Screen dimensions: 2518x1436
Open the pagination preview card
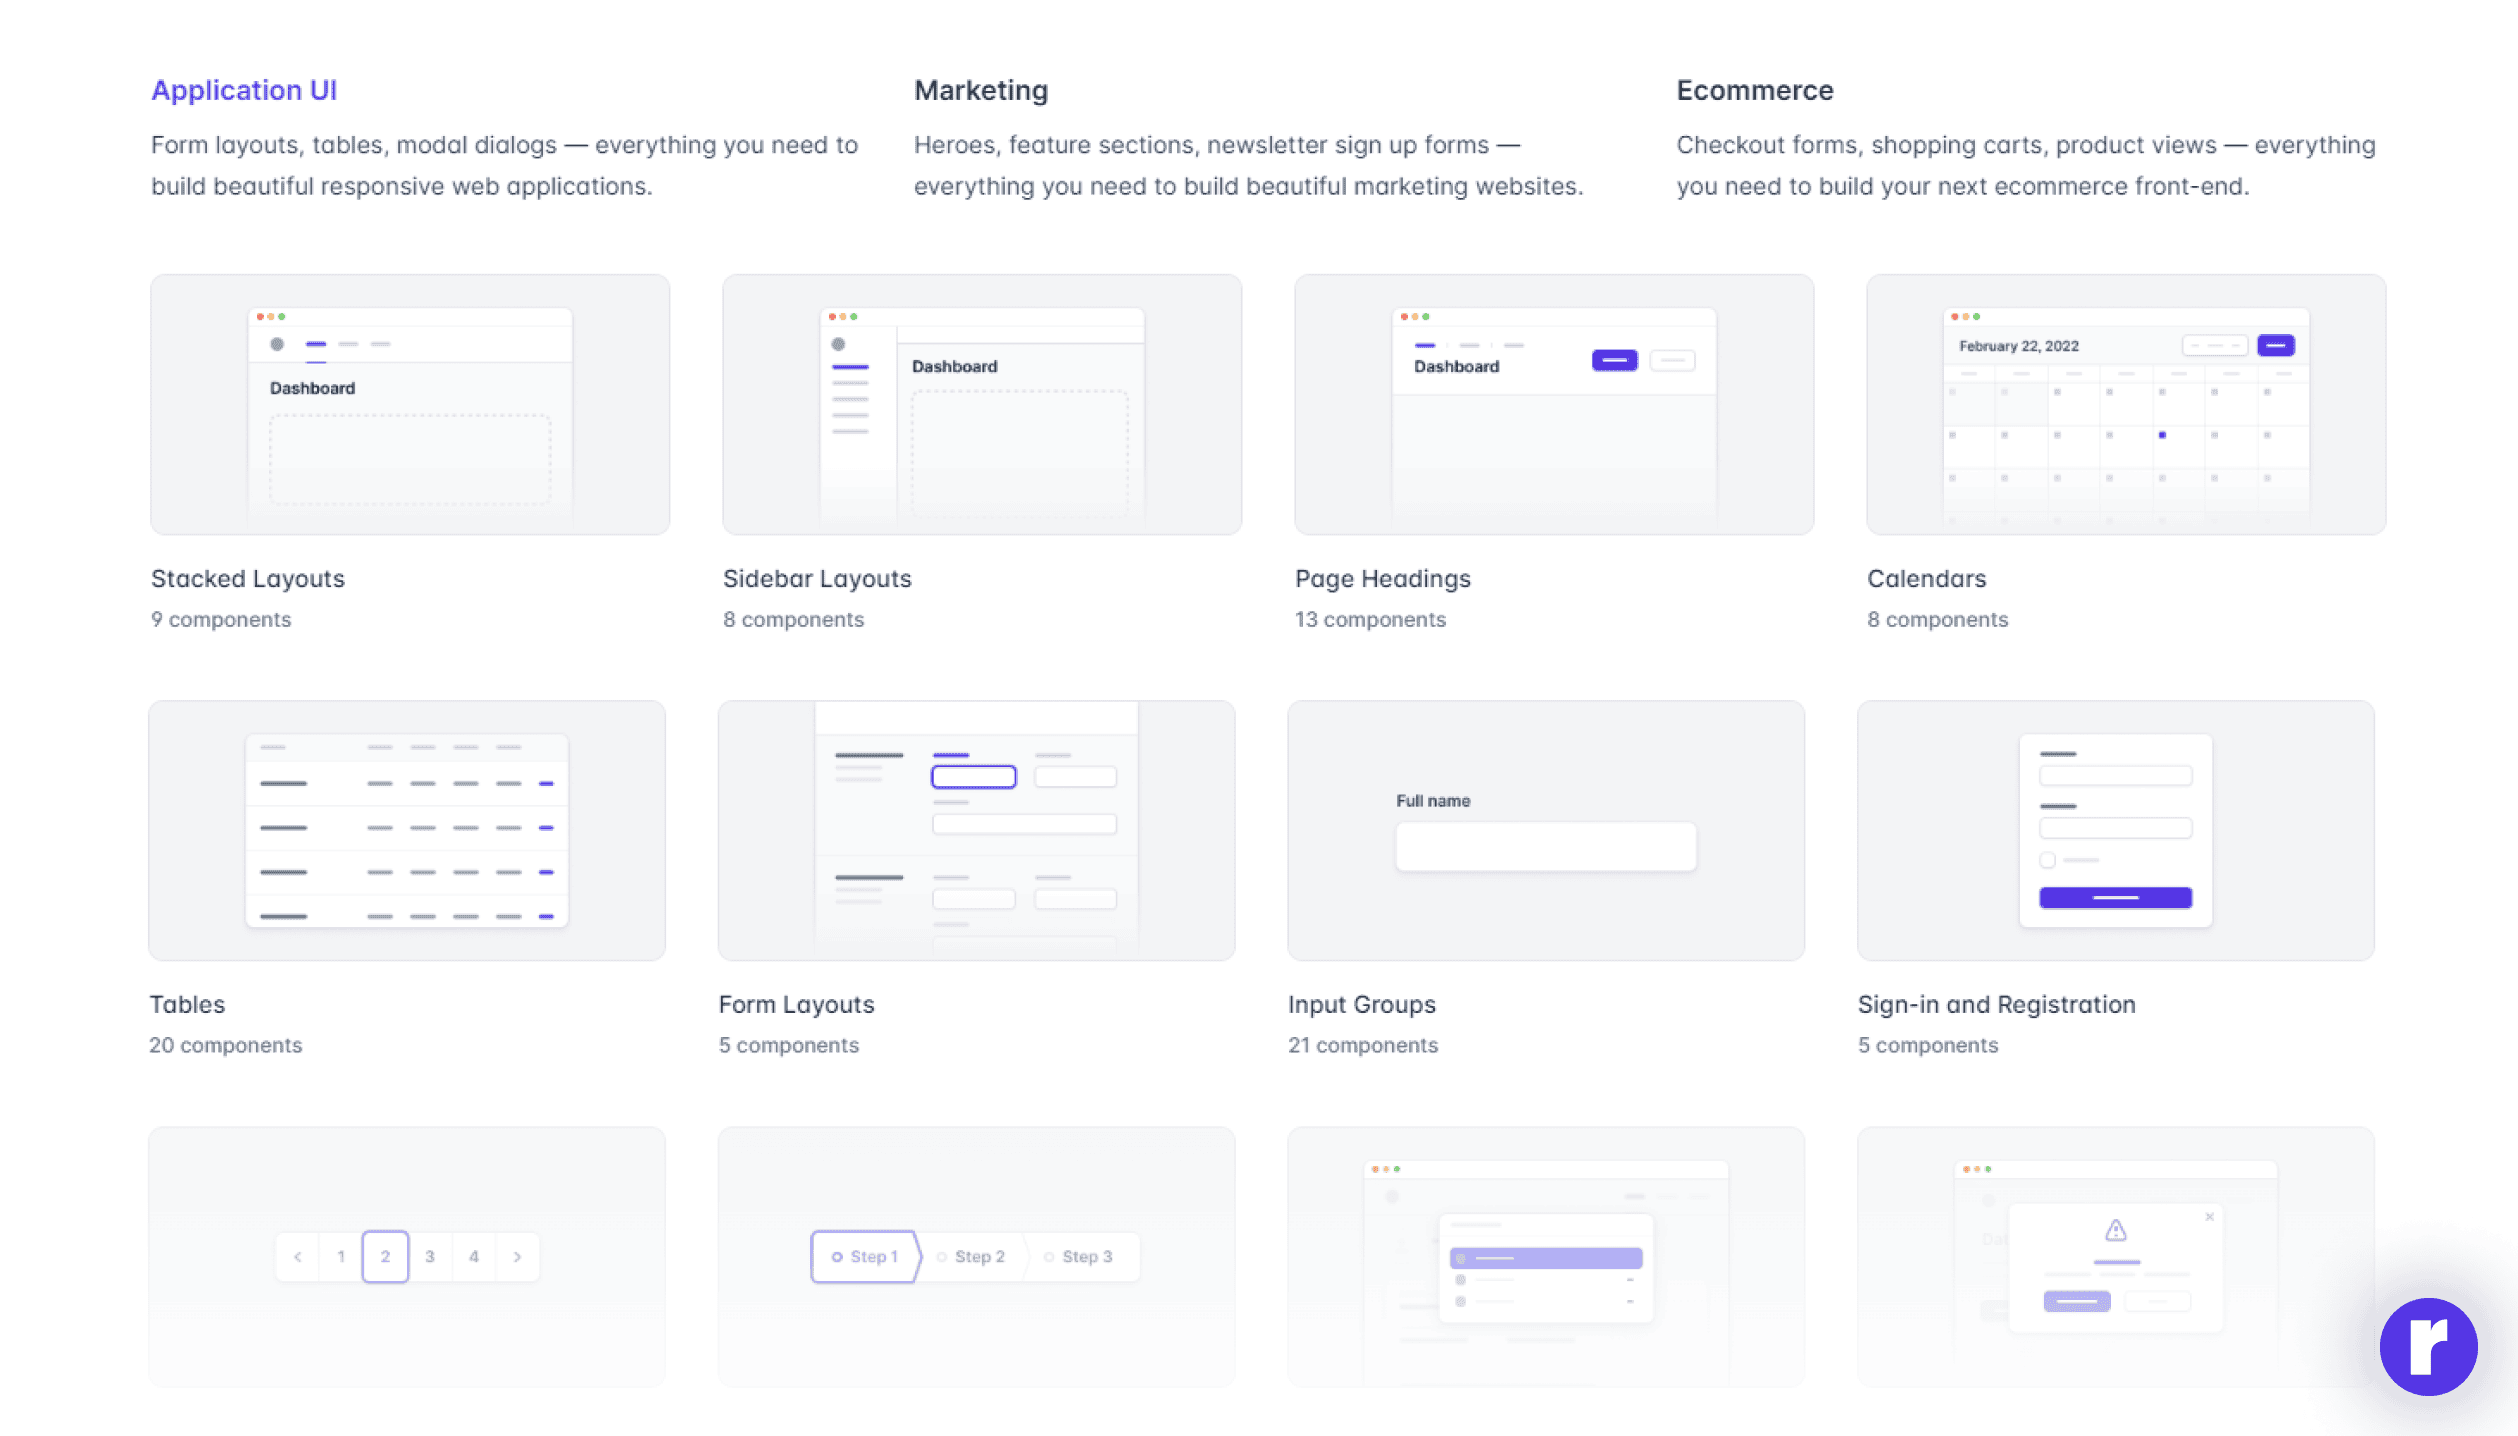point(407,1256)
